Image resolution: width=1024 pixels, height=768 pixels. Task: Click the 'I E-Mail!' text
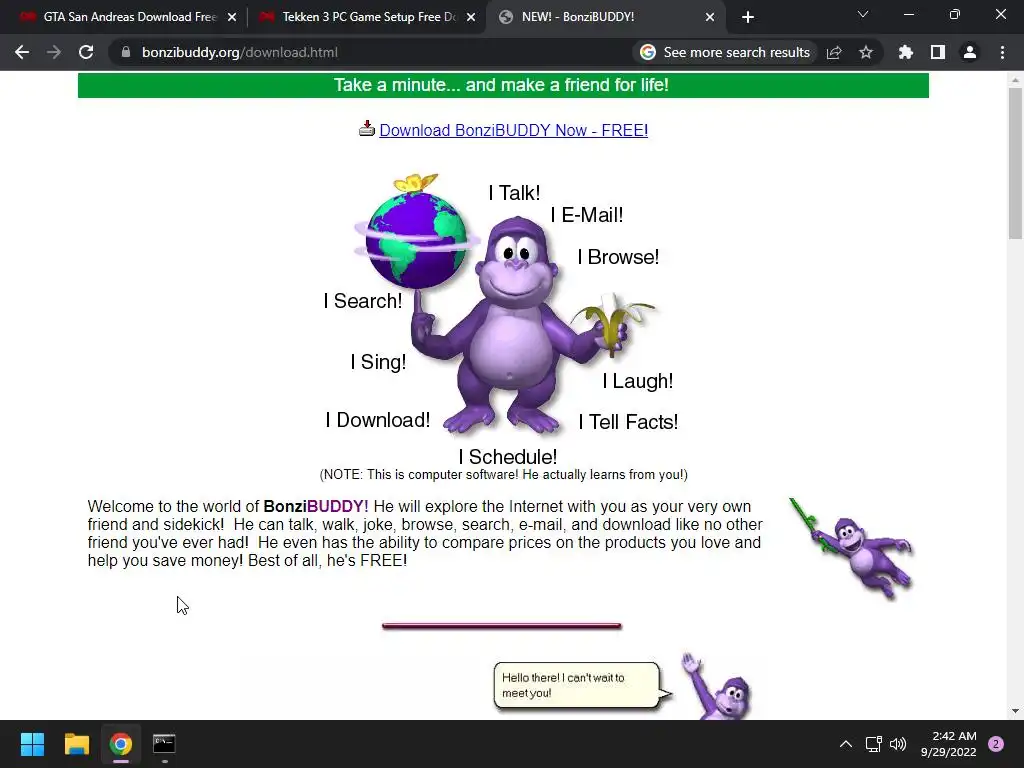click(x=586, y=215)
